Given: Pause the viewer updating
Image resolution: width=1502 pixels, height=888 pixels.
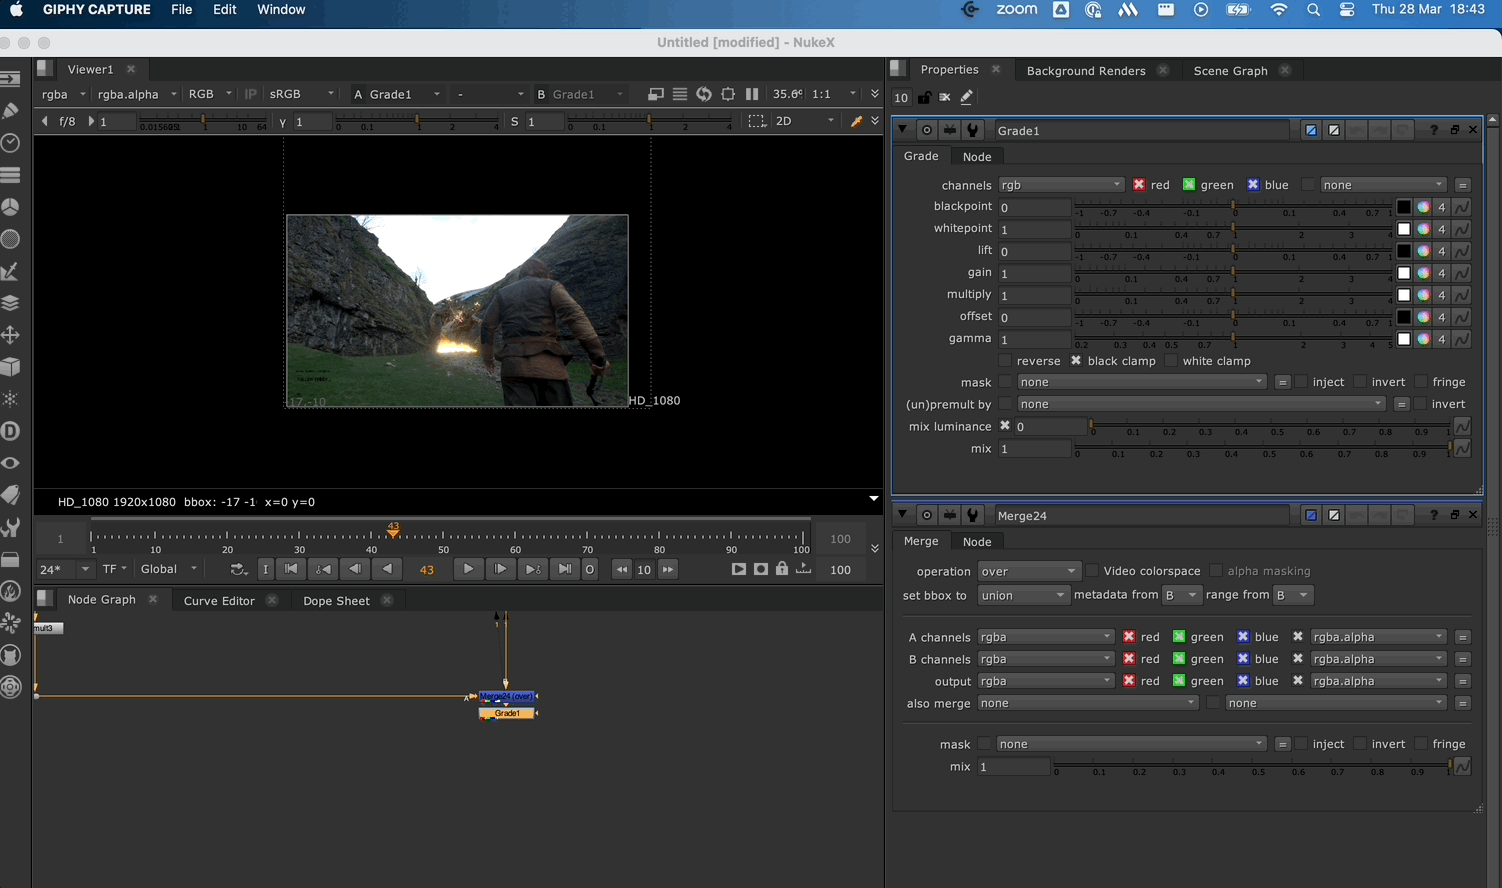Looking at the screenshot, I should point(752,94).
